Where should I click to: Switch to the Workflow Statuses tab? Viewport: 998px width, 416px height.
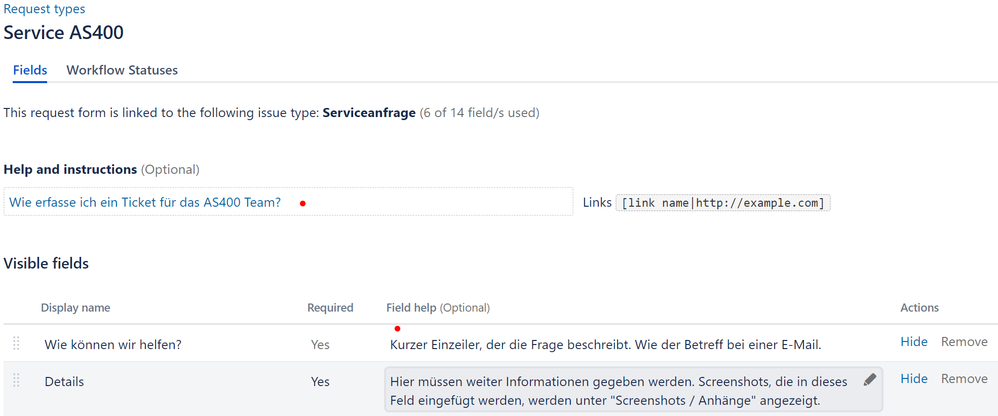(x=122, y=70)
